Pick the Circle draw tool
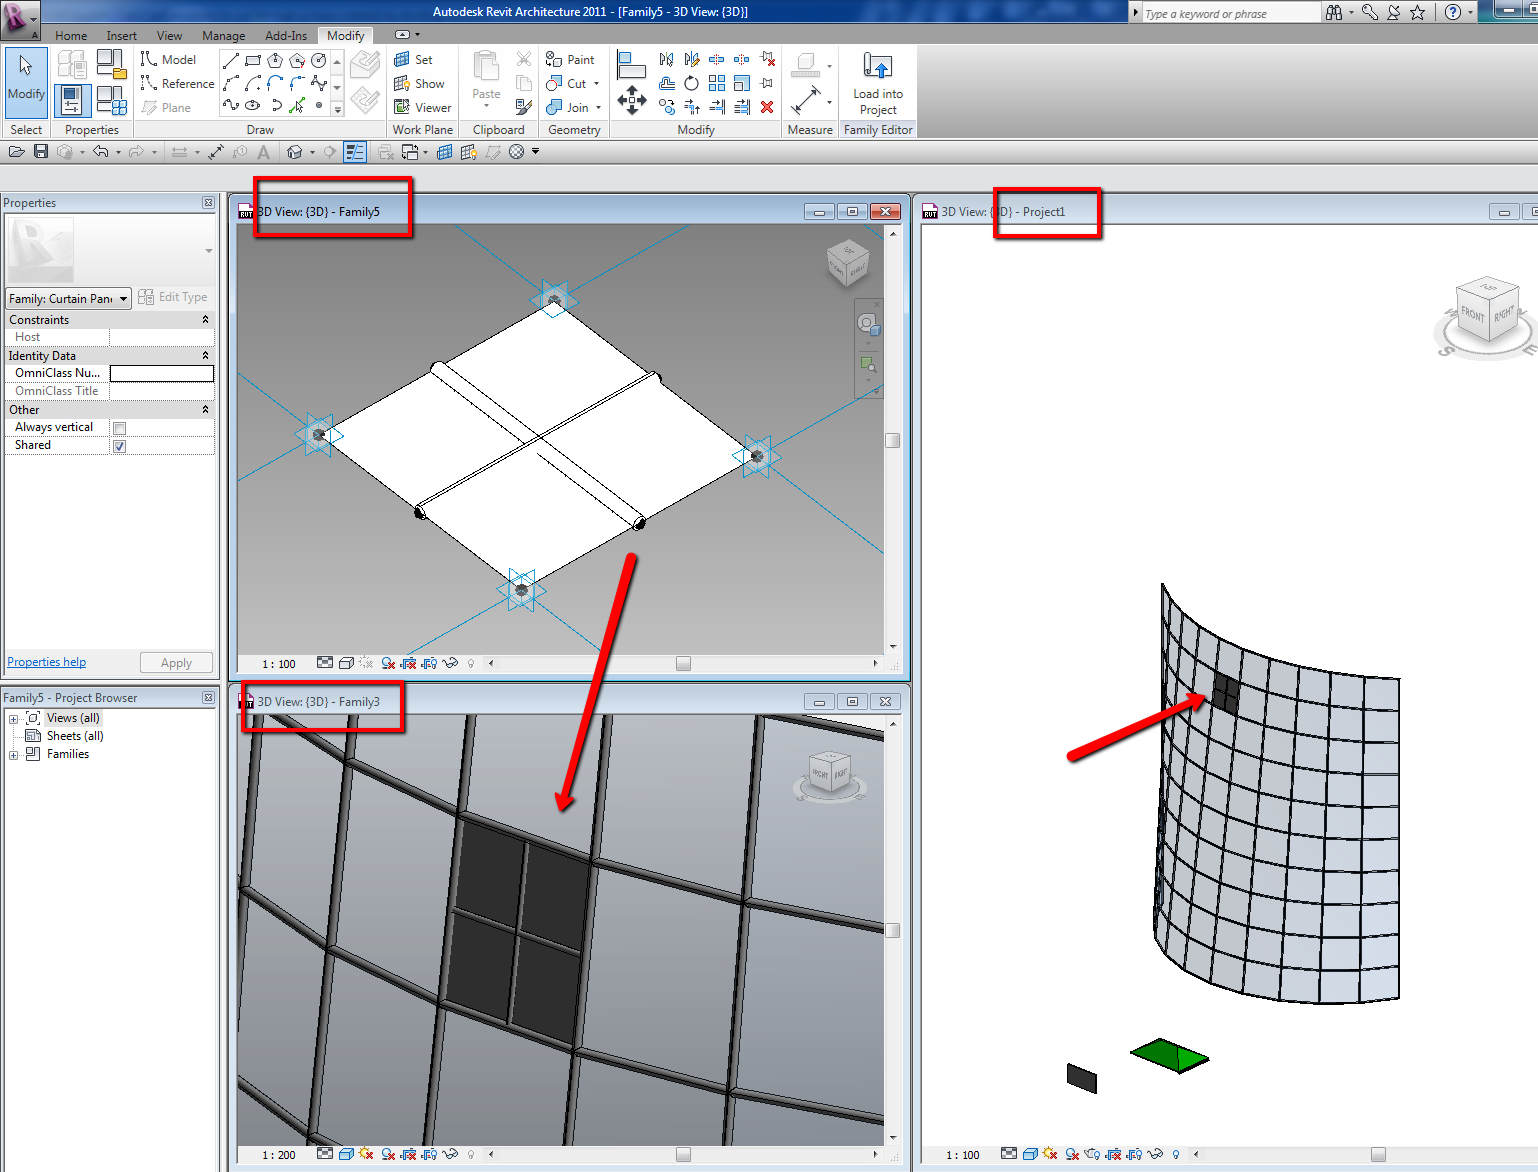The image size is (1538, 1172). [x=319, y=60]
